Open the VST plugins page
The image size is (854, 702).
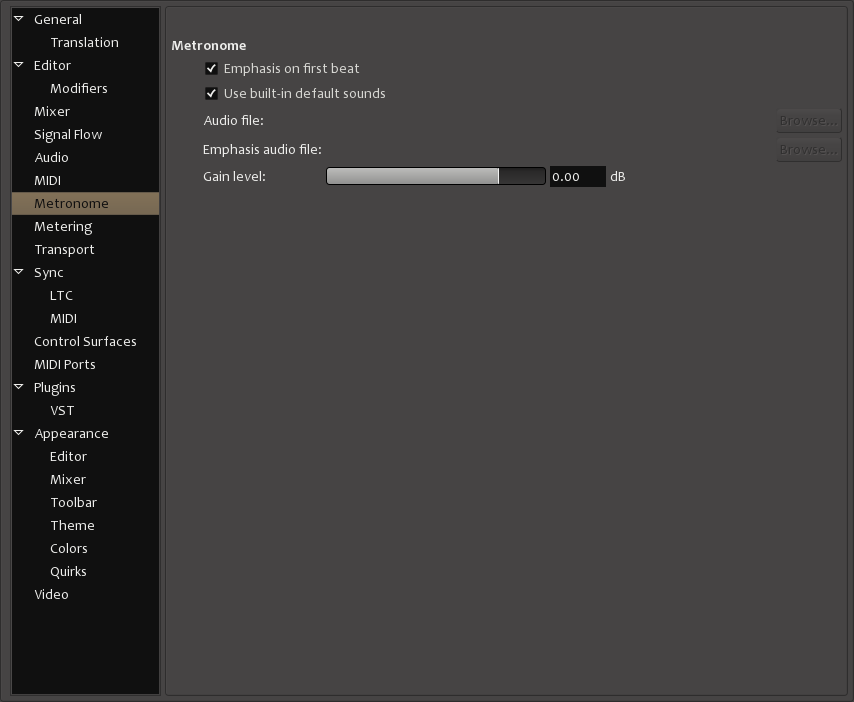pos(62,411)
